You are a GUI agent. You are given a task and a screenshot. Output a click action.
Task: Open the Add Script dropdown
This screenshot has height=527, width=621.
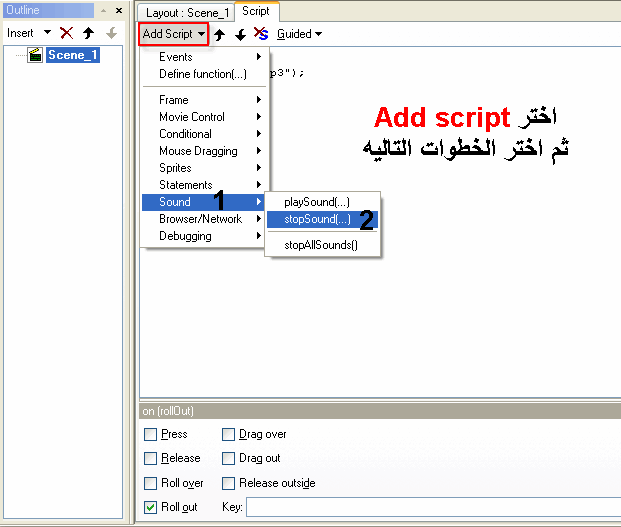(173, 34)
